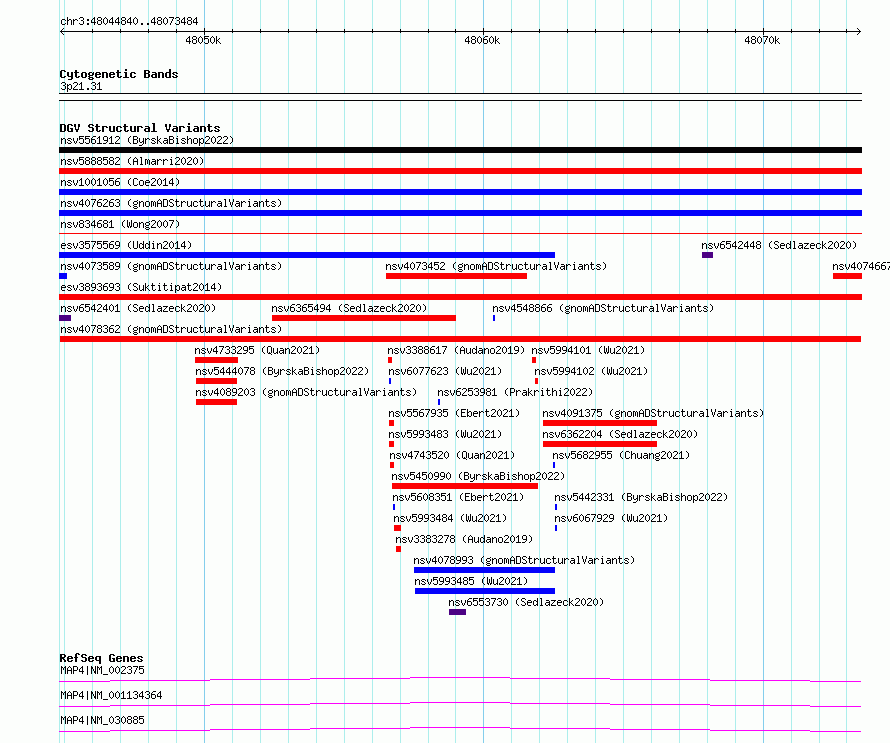Open nsv5994102 (Wu2021) label

pos(591,371)
